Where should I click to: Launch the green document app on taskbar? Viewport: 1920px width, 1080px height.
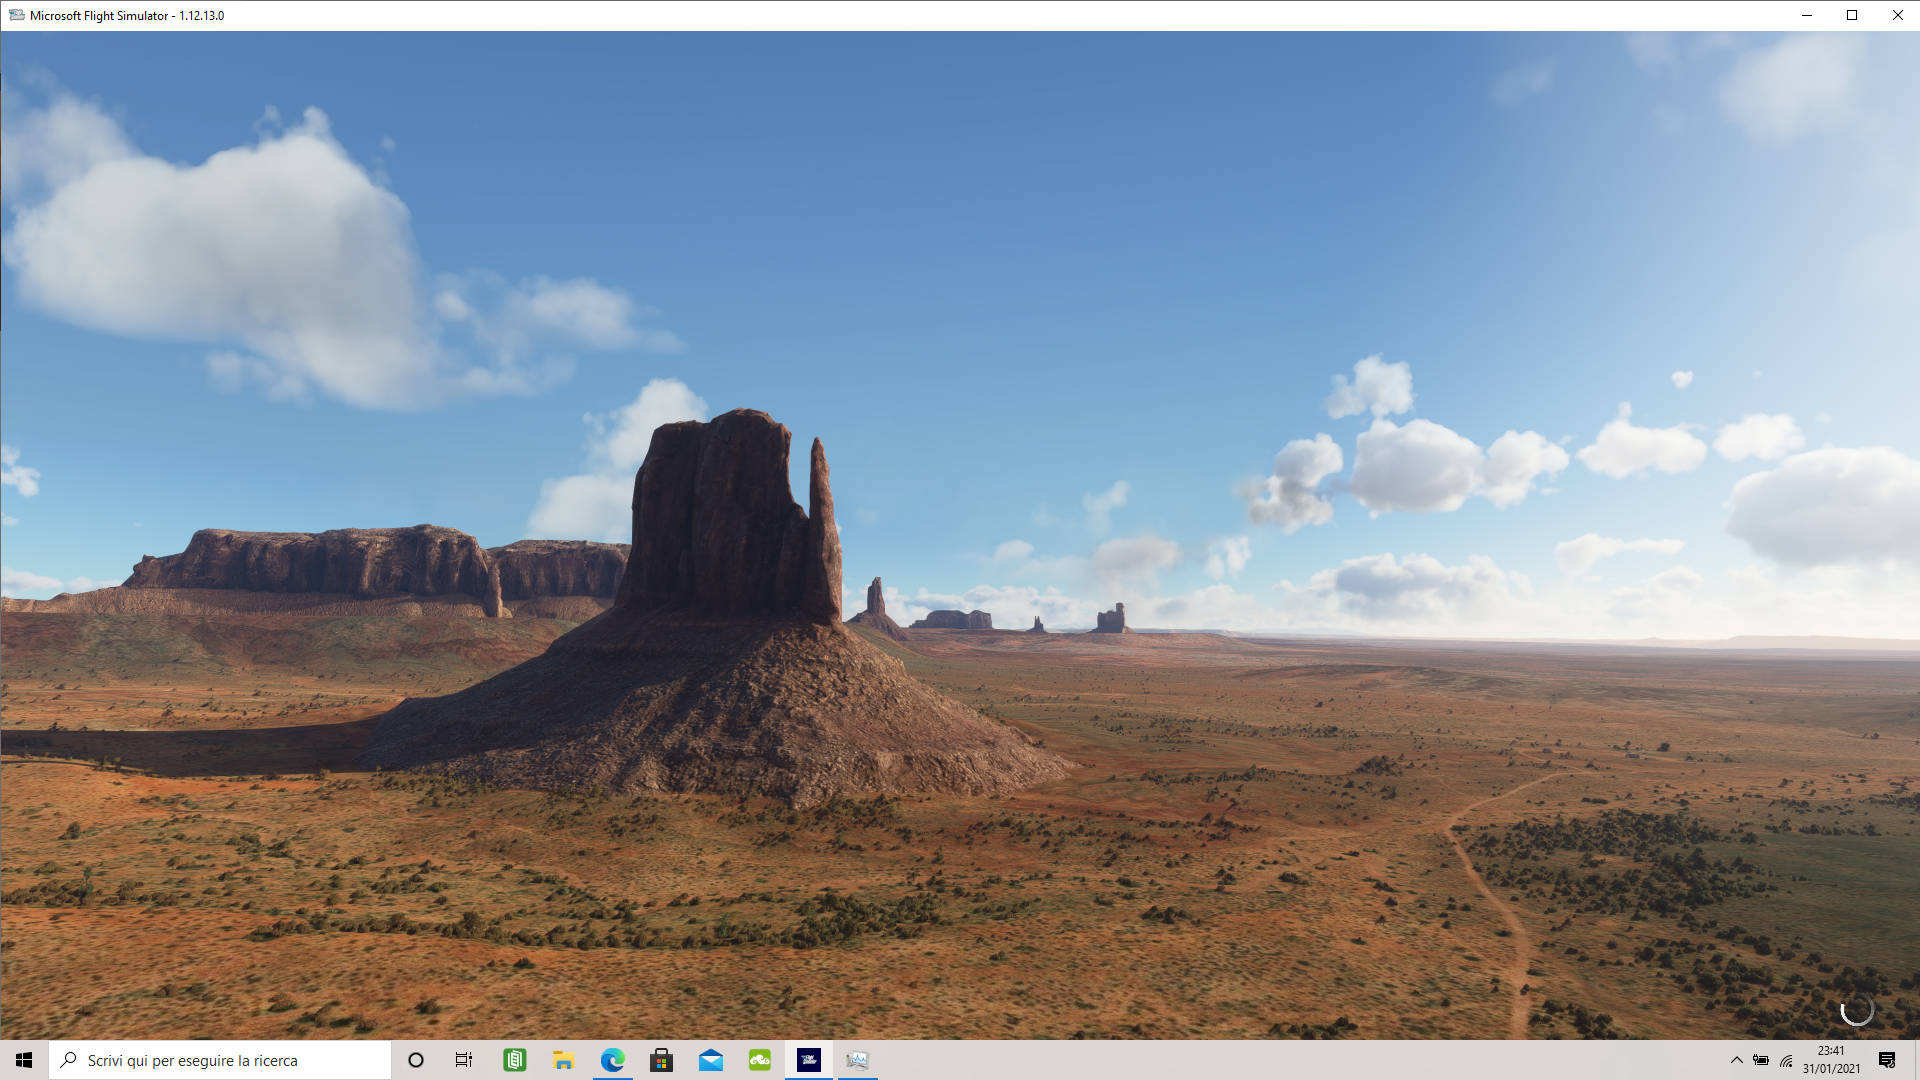click(x=515, y=1060)
